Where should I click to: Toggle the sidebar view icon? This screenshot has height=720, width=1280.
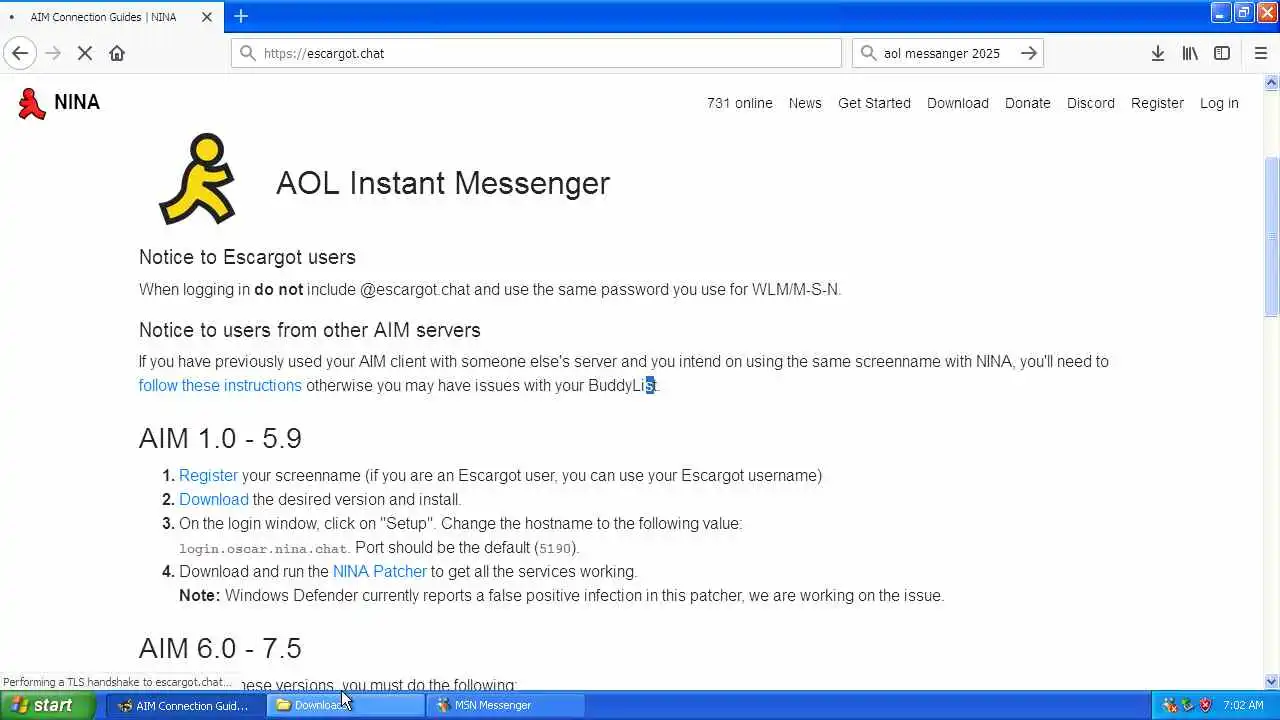[1222, 53]
